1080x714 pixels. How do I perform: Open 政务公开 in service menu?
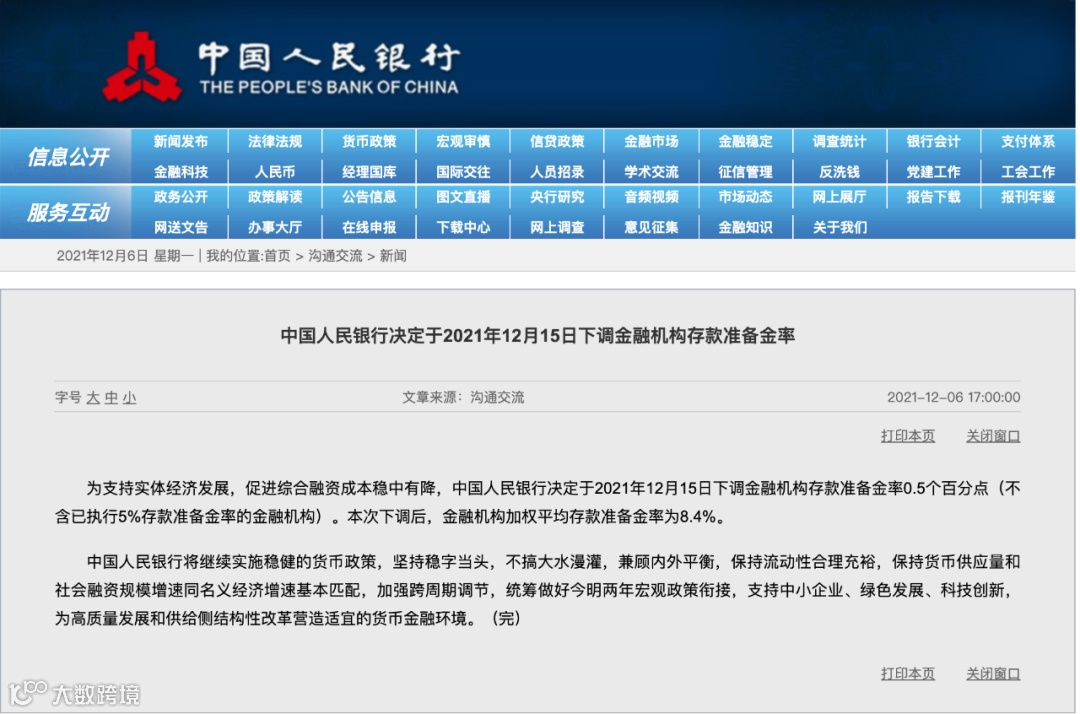(180, 197)
